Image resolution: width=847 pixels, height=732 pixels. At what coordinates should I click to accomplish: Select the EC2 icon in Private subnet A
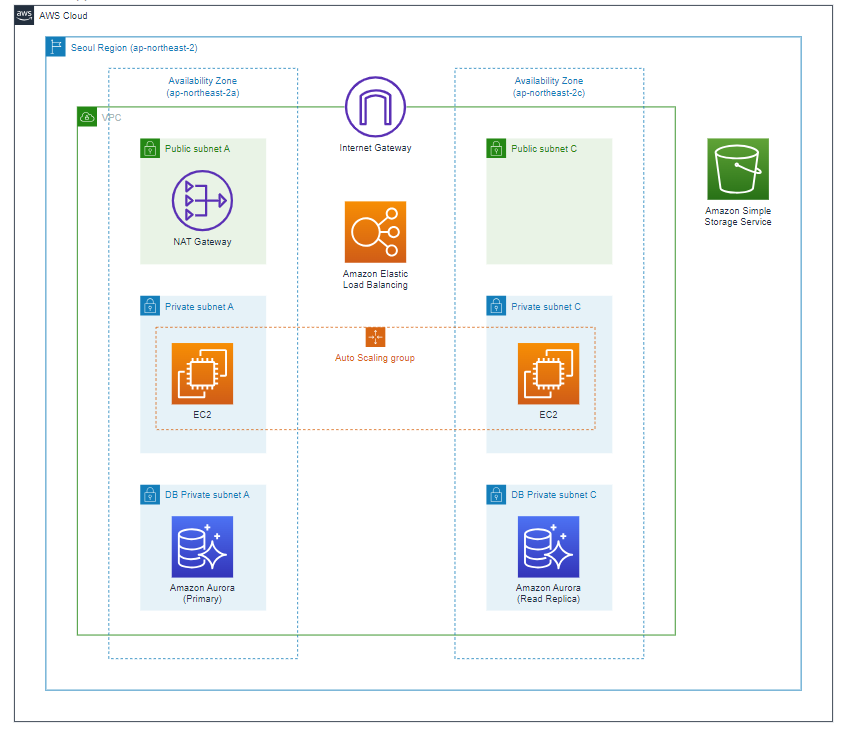pyautogui.click(x=202, y=374)
